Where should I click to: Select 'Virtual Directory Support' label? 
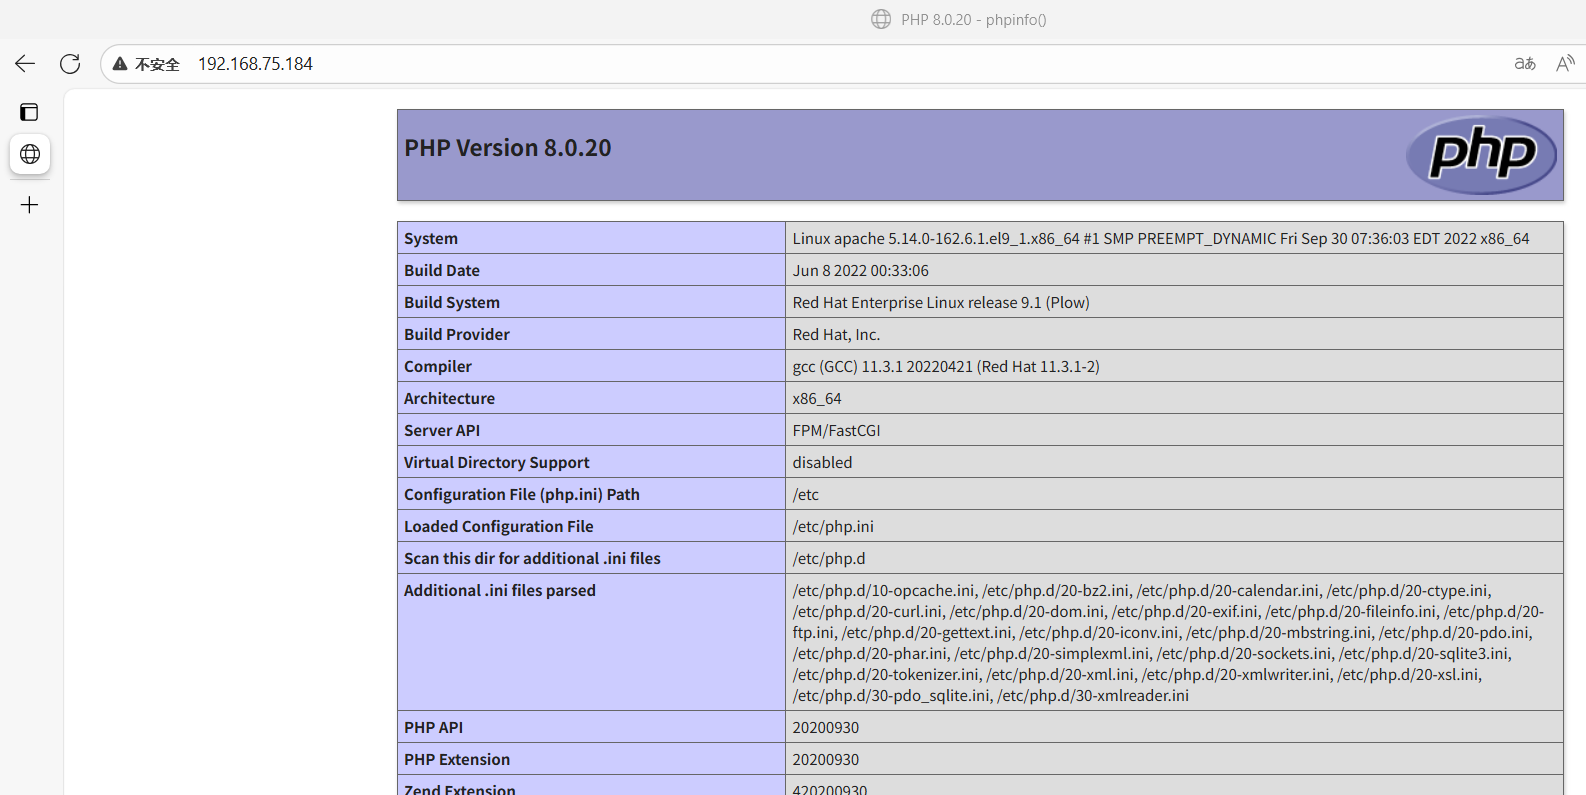tap(497, 462)
